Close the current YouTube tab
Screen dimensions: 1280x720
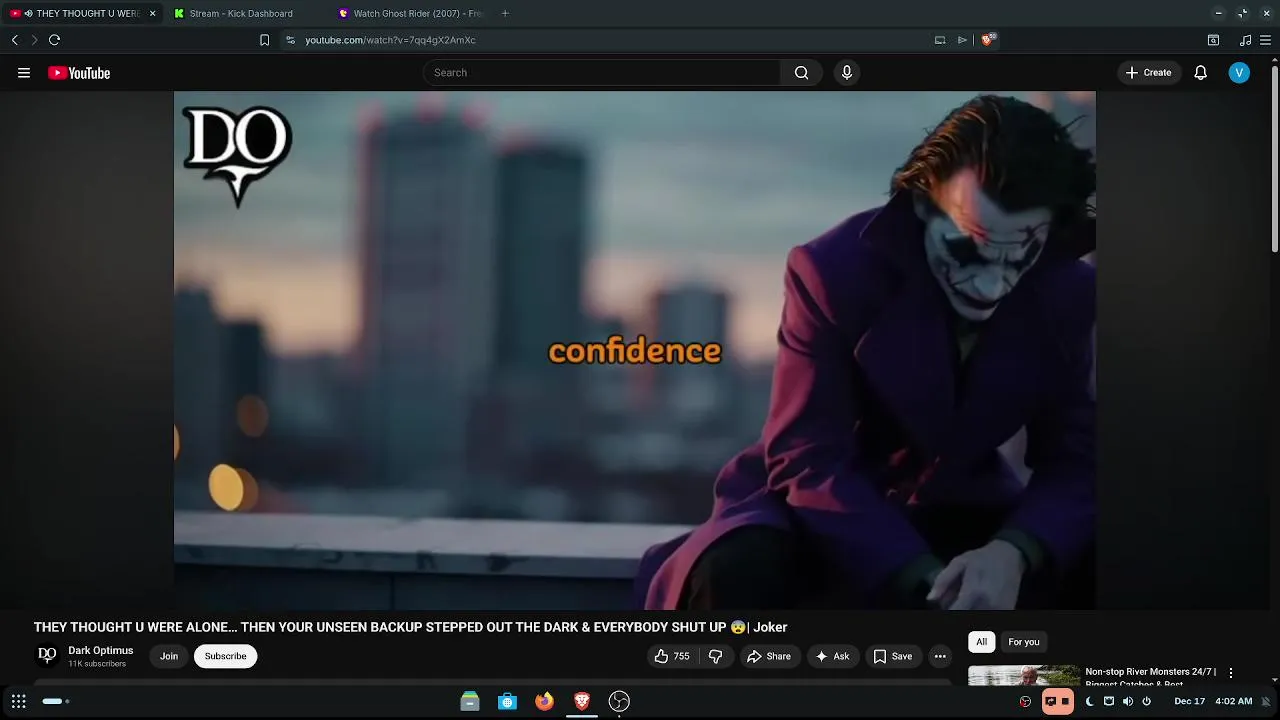(152, 13)
